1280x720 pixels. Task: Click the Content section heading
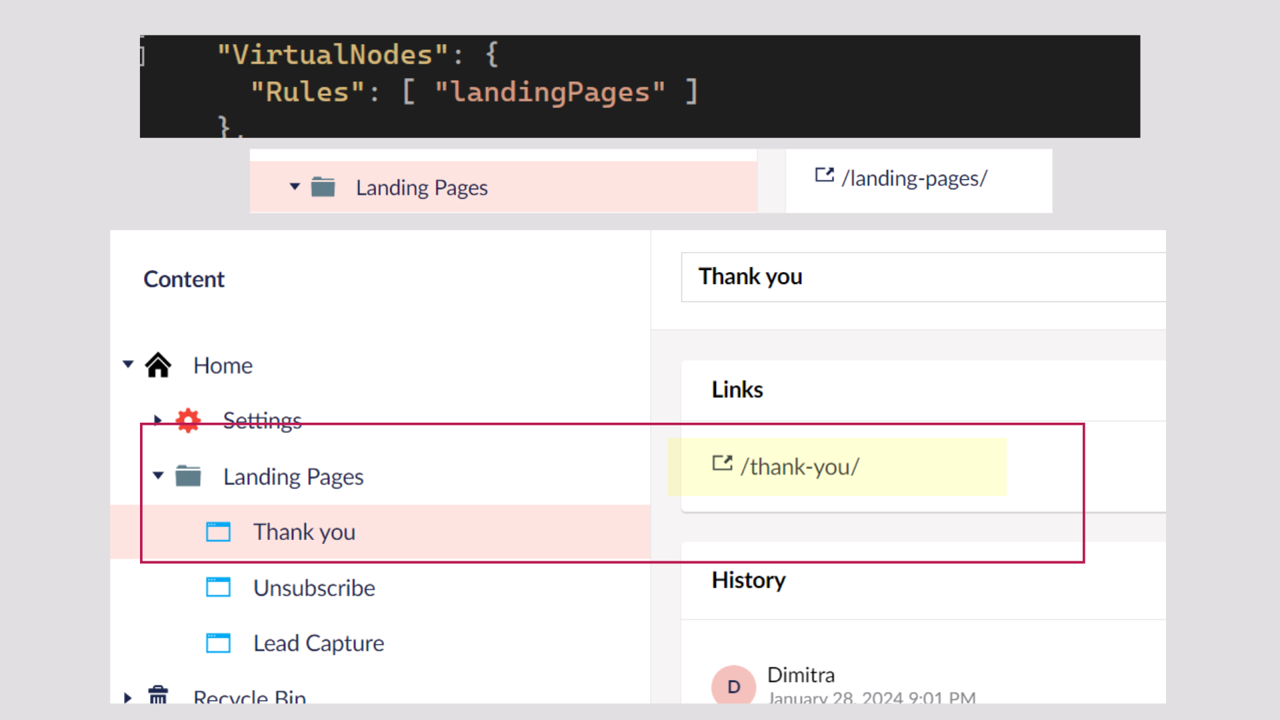(184, 279)
